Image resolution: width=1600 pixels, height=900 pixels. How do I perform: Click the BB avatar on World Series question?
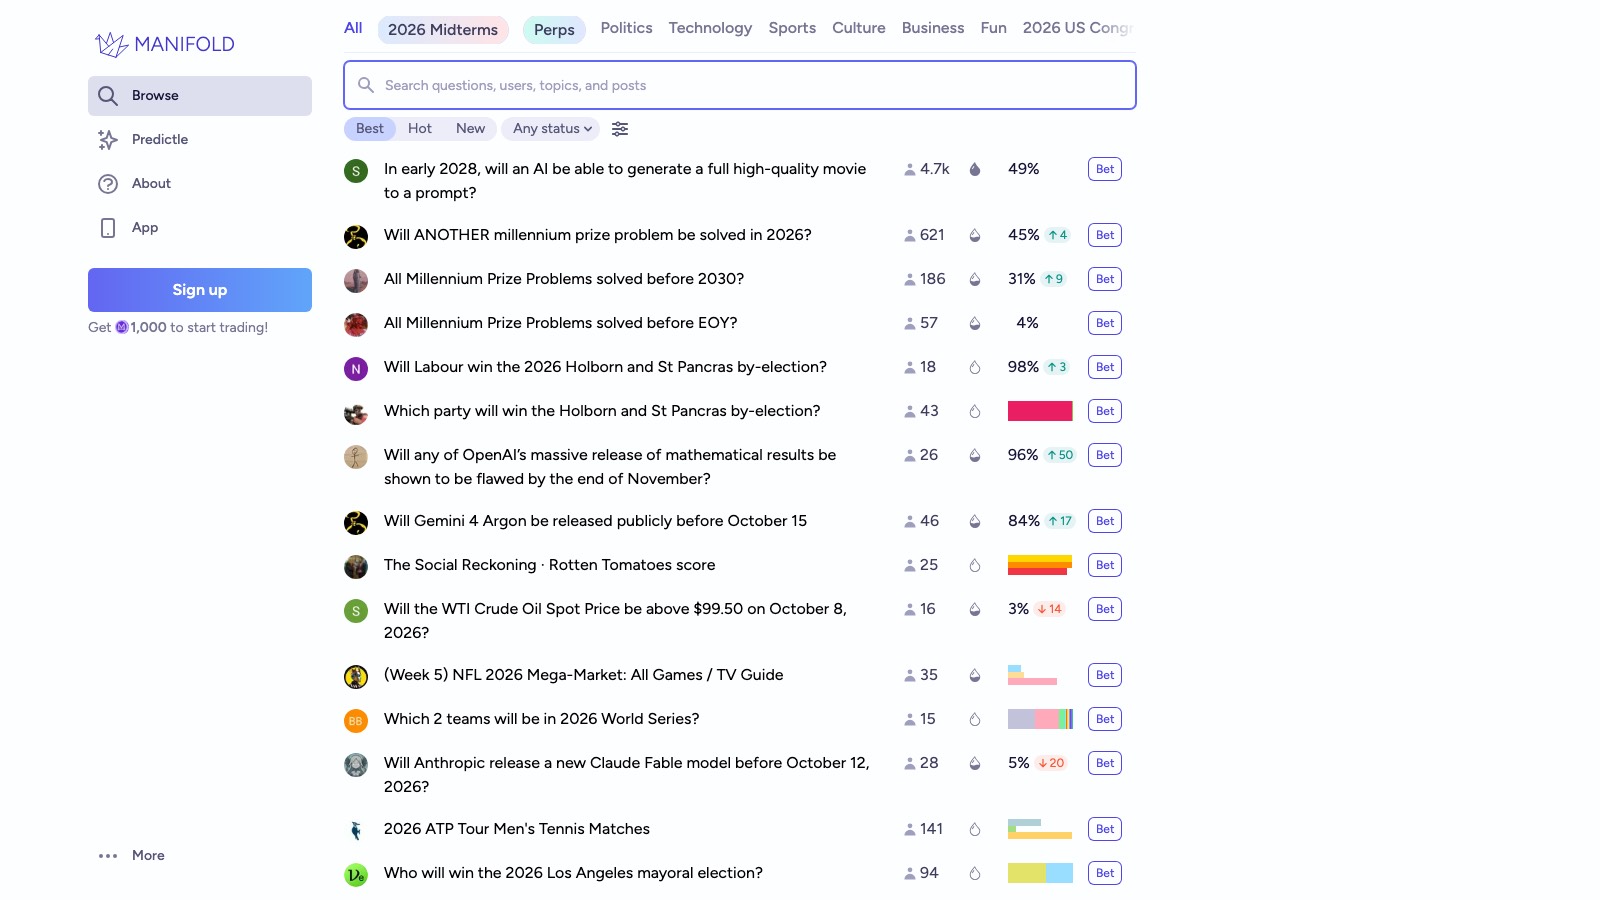click(356, 721)
